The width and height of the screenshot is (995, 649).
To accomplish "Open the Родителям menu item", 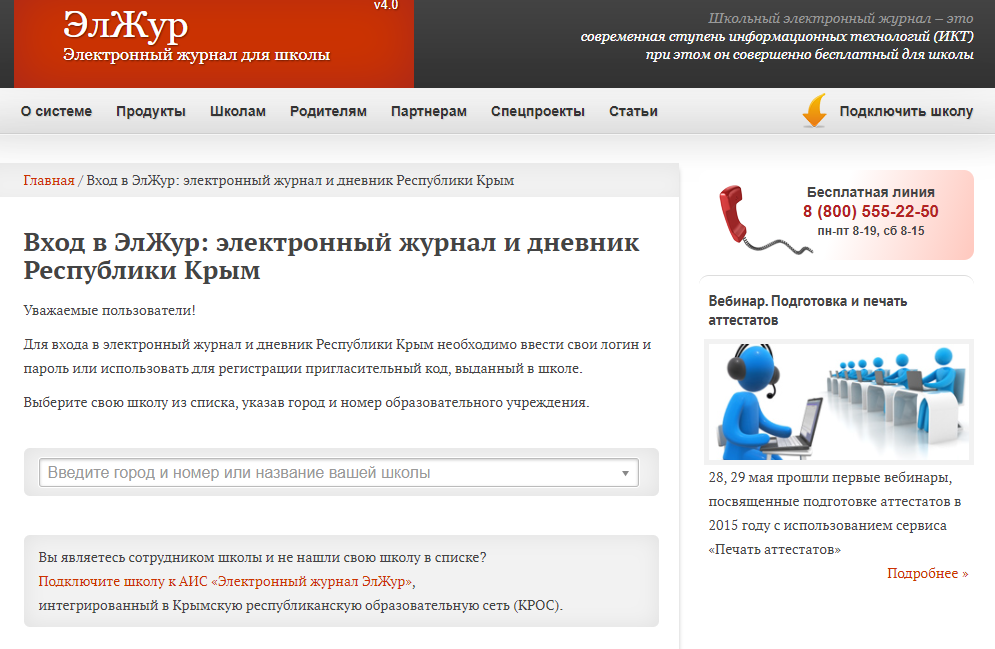I will [x=328, y=112].
